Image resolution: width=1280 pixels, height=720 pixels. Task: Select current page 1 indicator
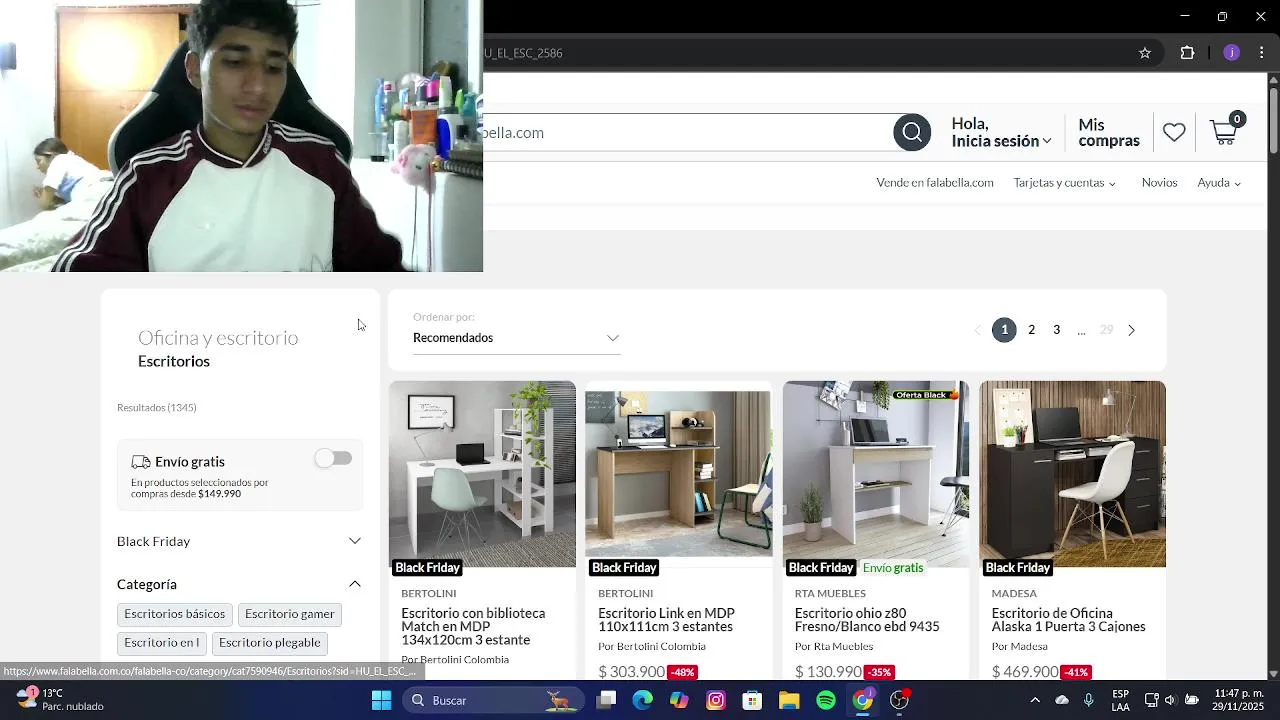coord(1004,330)
